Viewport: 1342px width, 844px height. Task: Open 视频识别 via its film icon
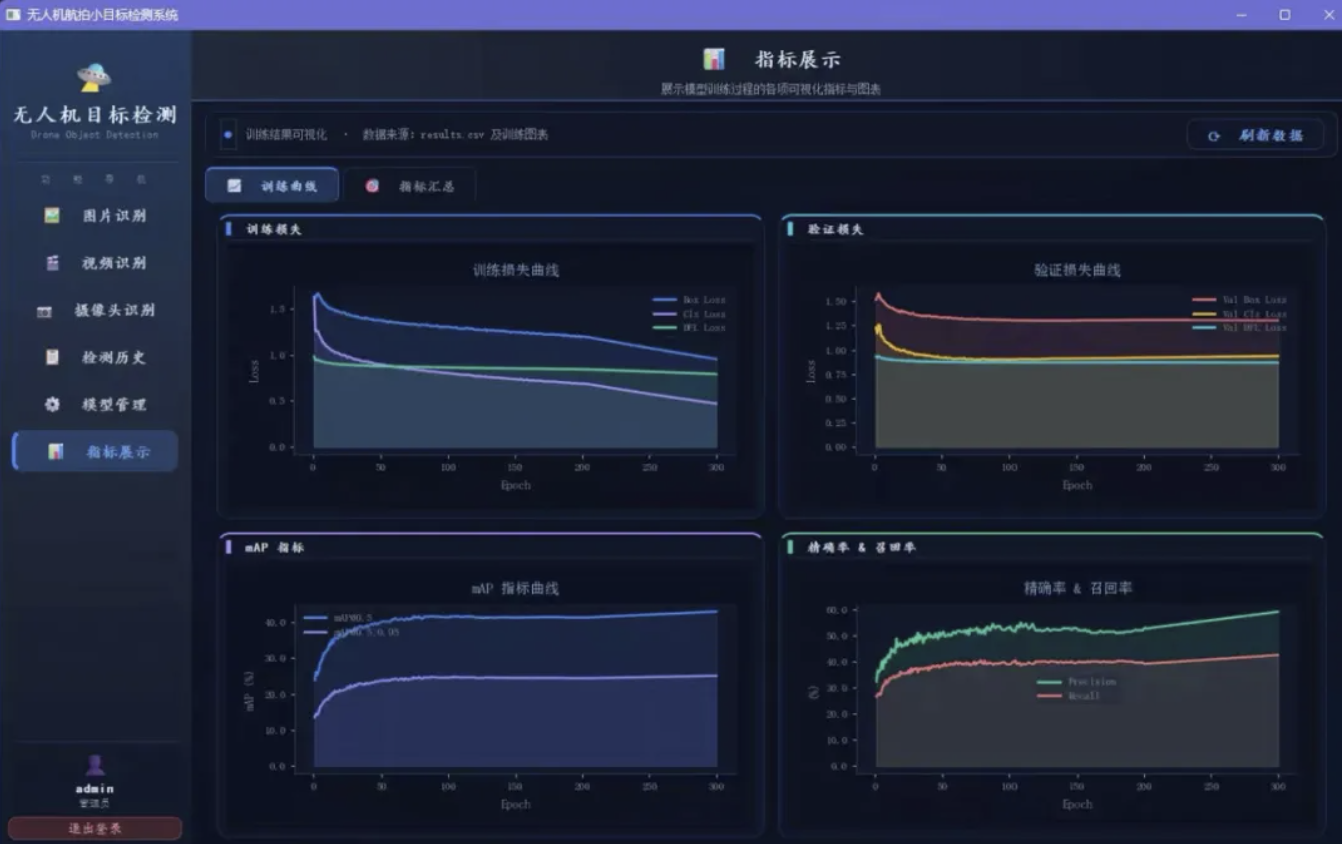click(52, 263)
